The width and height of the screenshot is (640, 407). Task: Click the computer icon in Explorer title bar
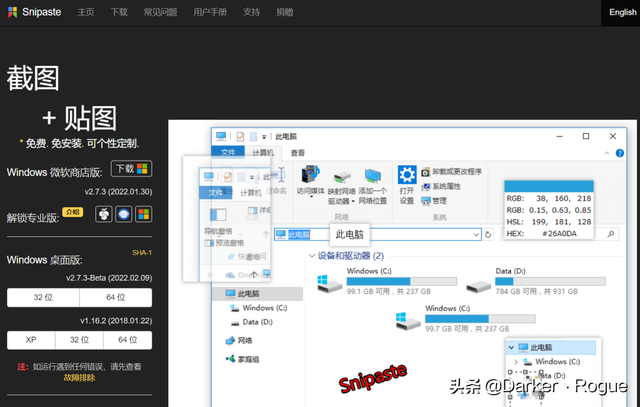tap(221, 136)
